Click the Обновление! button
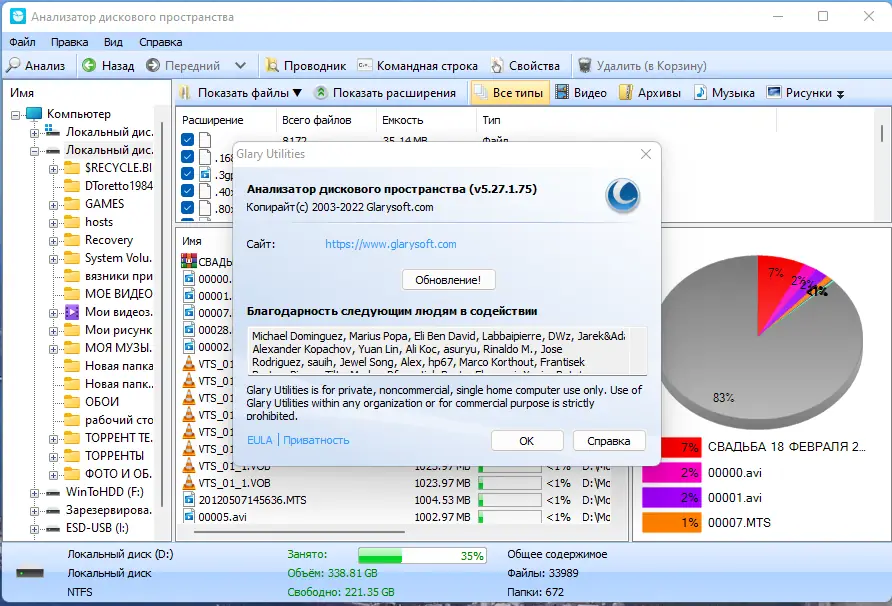This screenshot has width=892, height=606. click(448, 280)
